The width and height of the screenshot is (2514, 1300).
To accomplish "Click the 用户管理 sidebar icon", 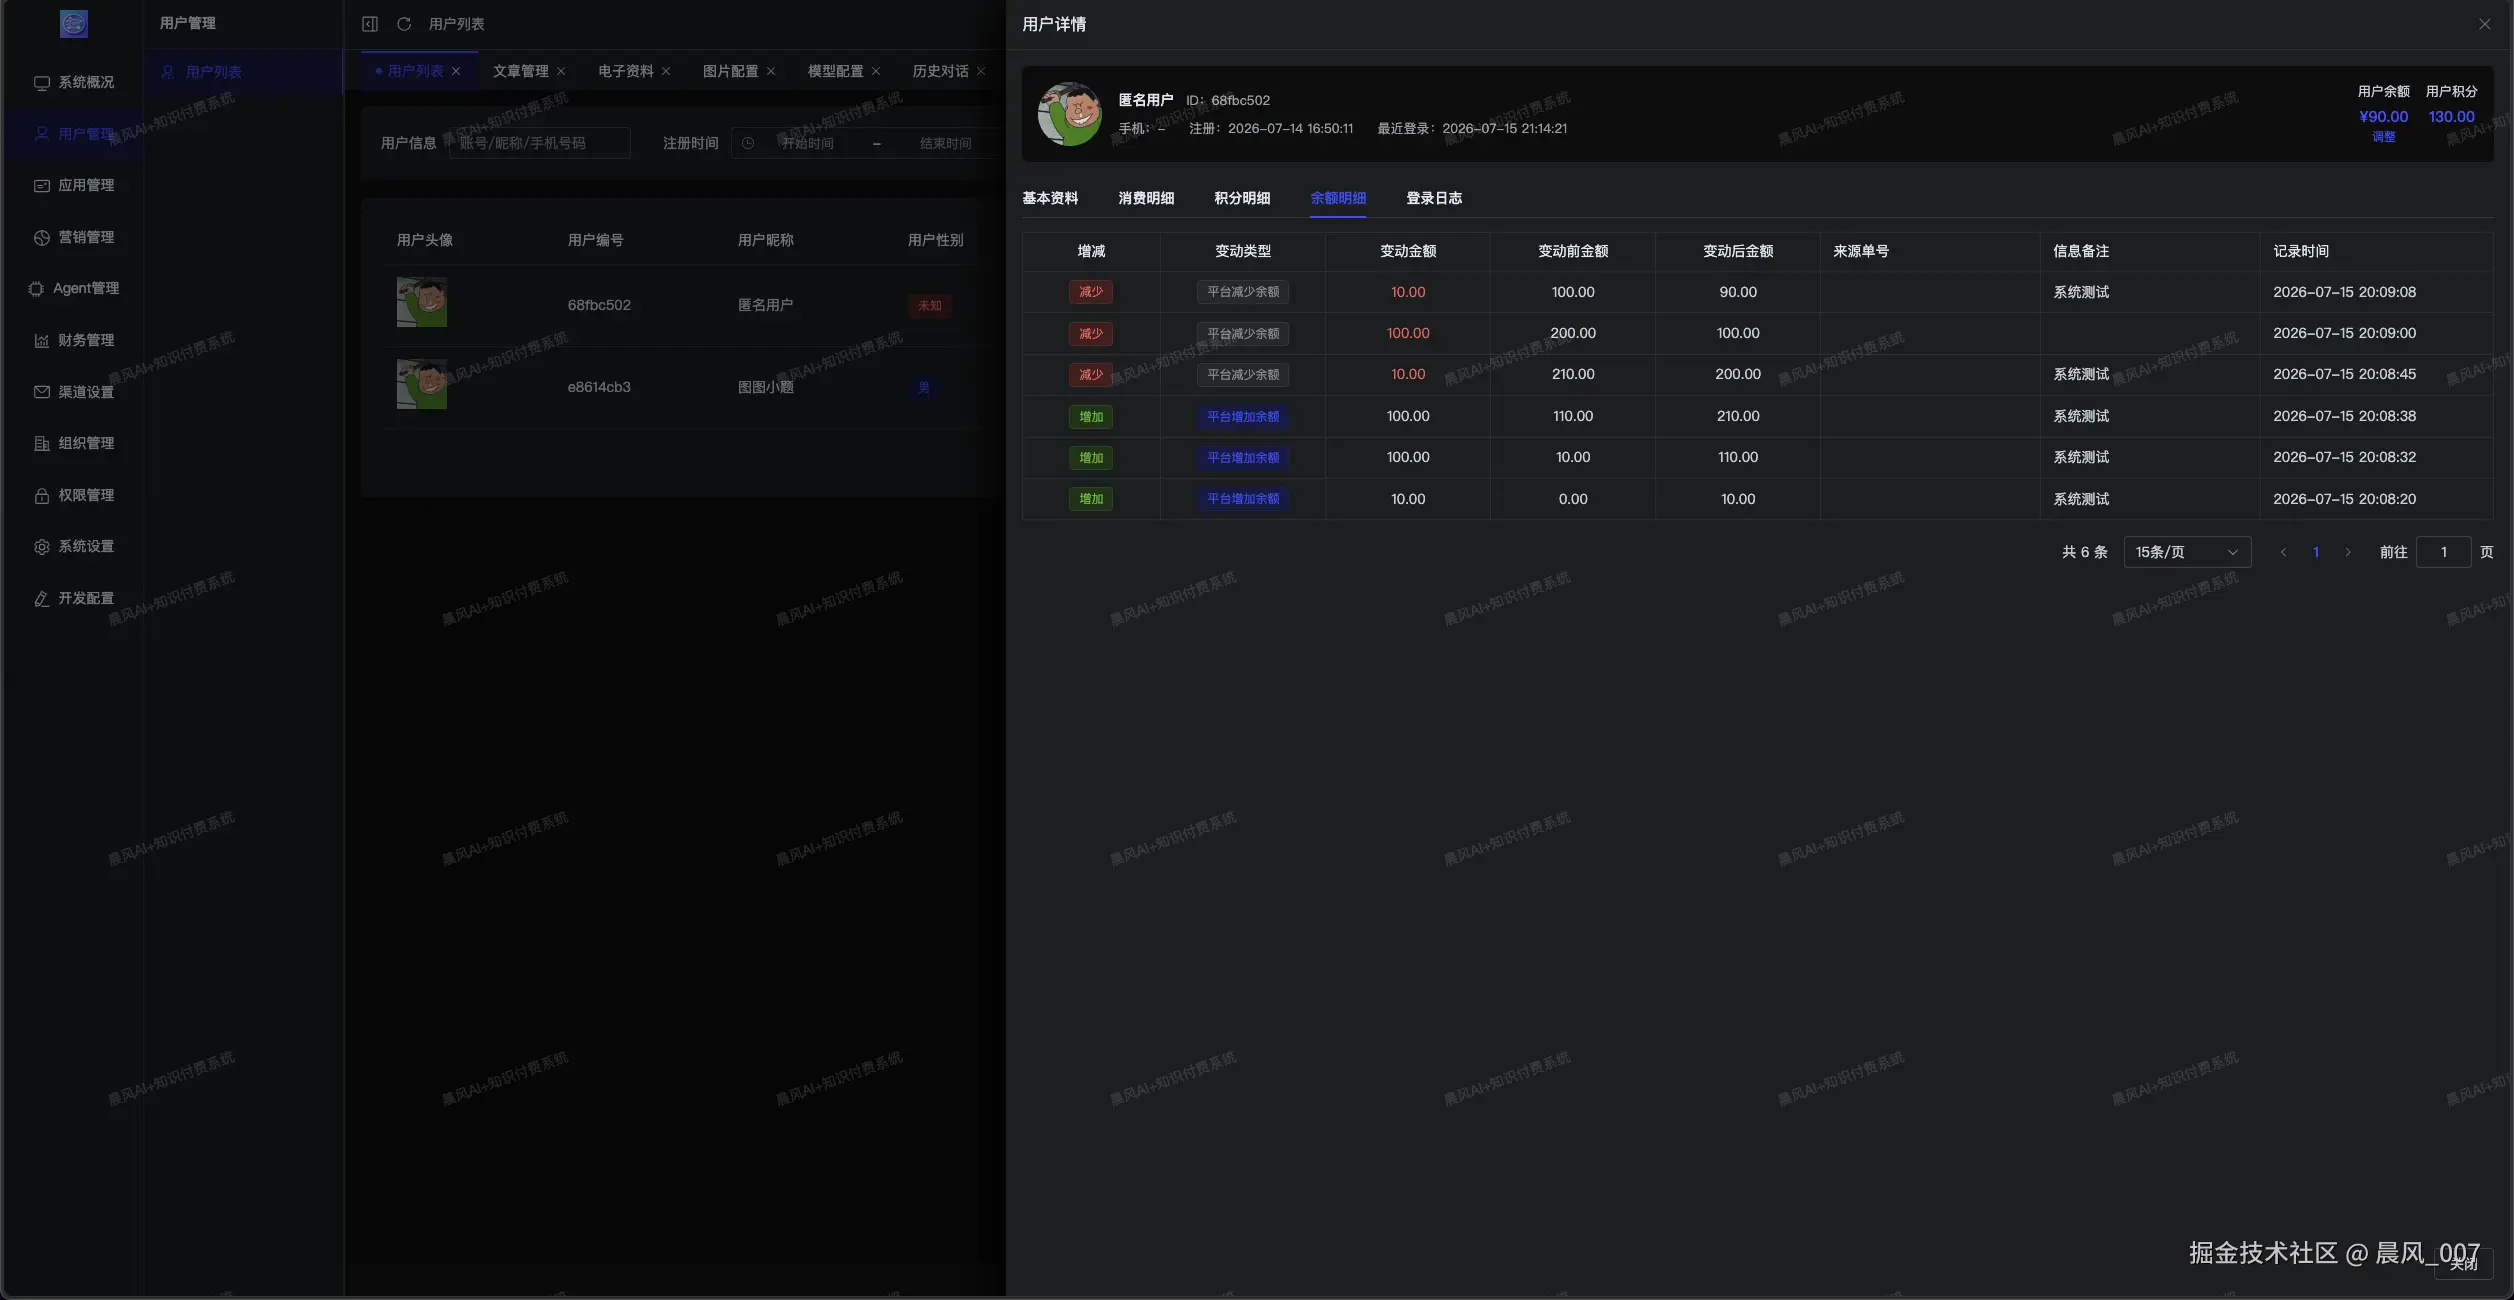I will (41, 134).
